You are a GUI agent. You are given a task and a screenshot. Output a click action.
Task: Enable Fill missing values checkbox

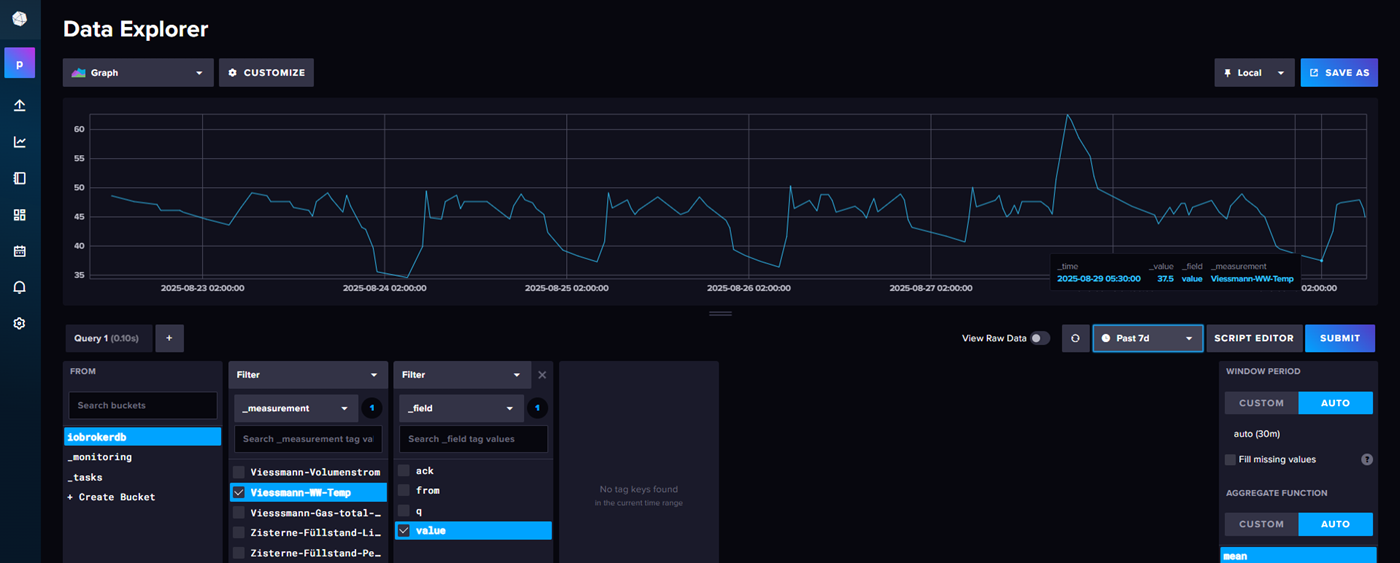pos(1231,459)
